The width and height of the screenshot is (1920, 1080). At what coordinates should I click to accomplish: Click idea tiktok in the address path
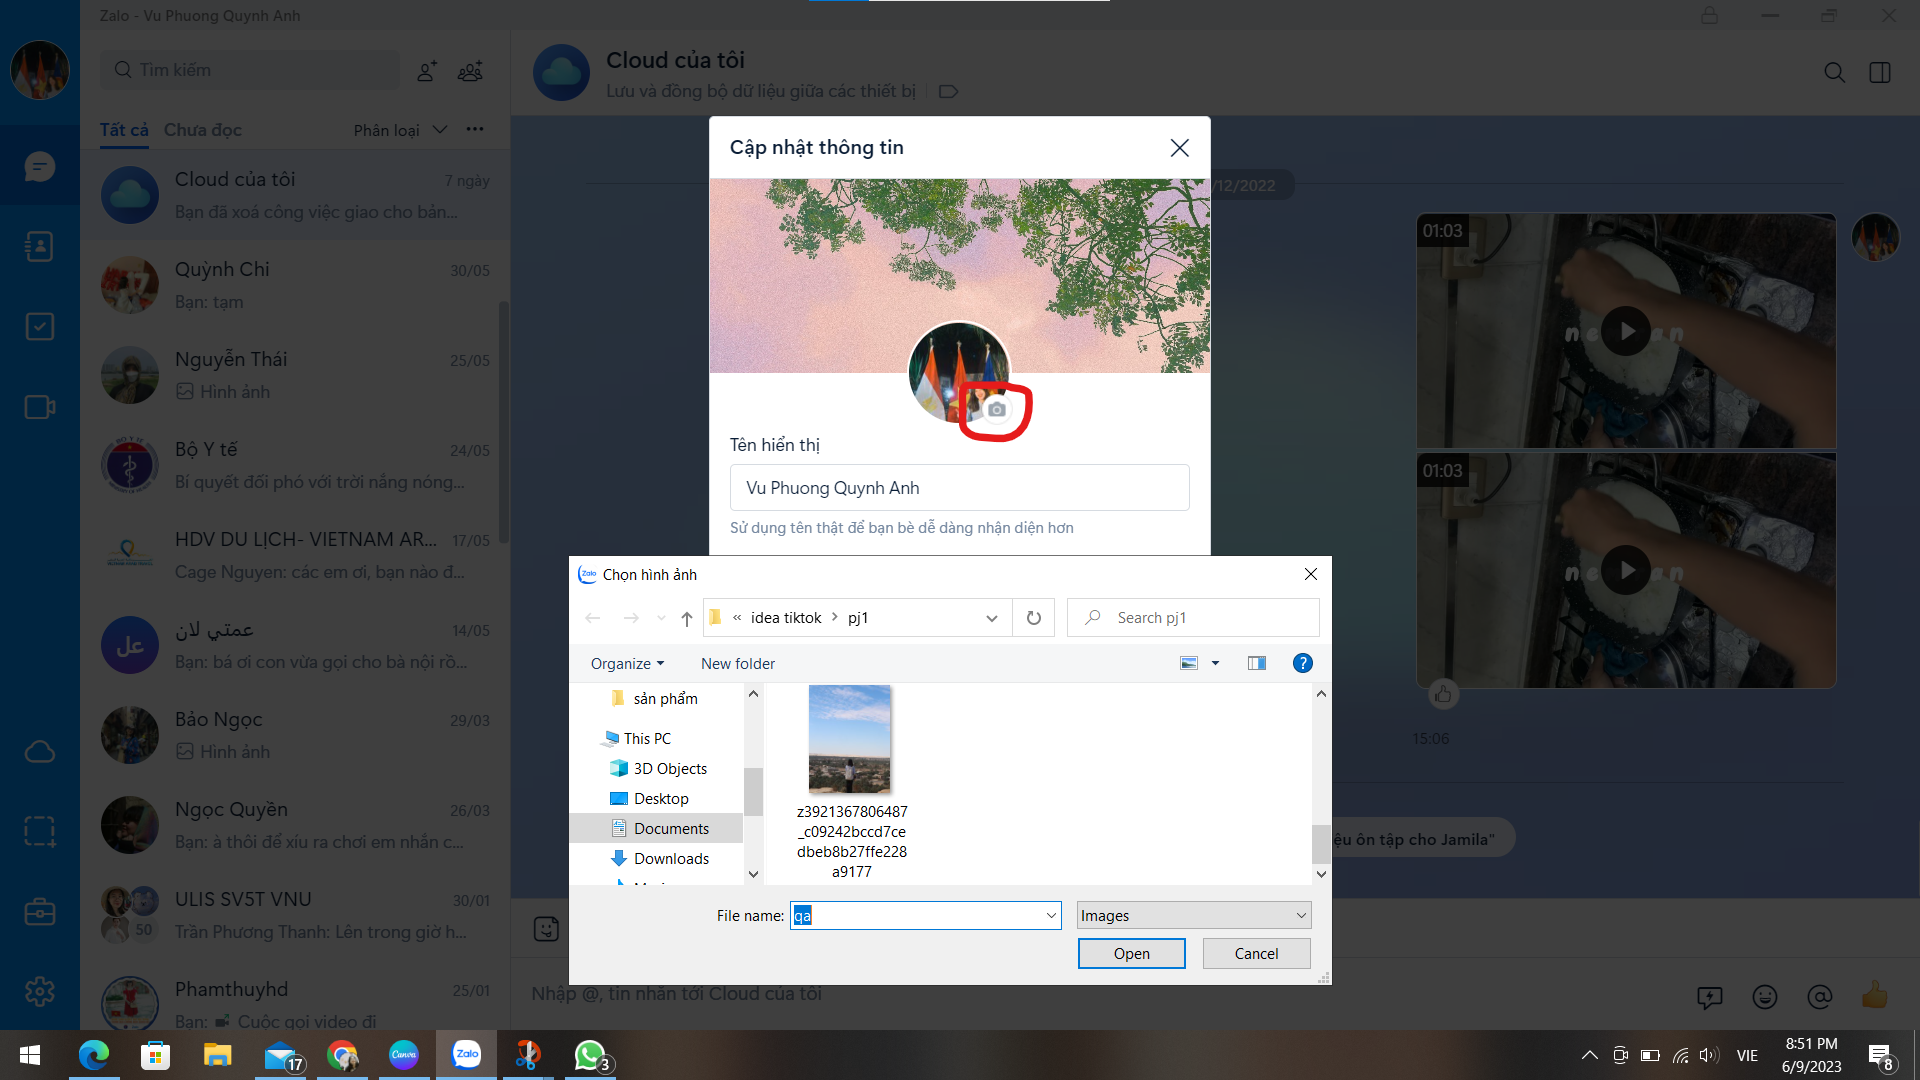pos(786,618)
